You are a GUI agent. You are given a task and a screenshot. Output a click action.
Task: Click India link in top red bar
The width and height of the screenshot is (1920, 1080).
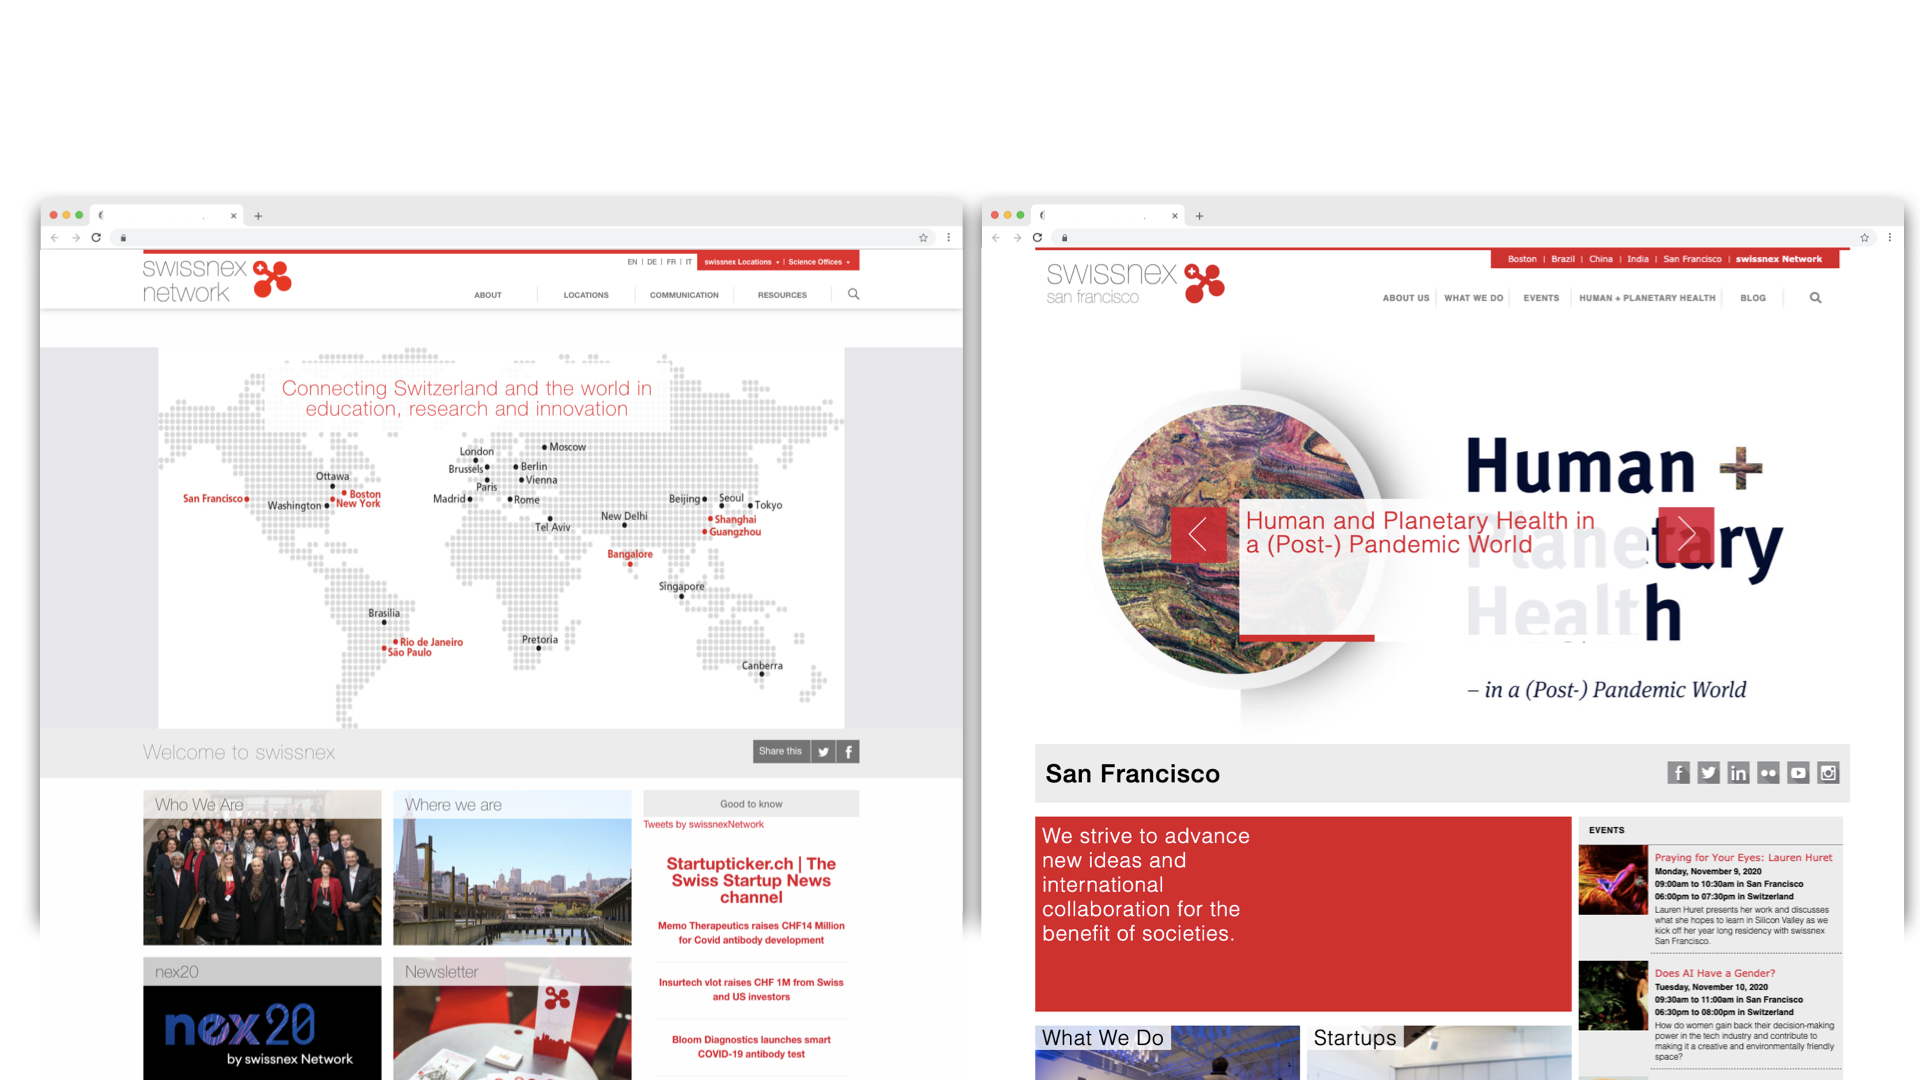coord(1638,259)
